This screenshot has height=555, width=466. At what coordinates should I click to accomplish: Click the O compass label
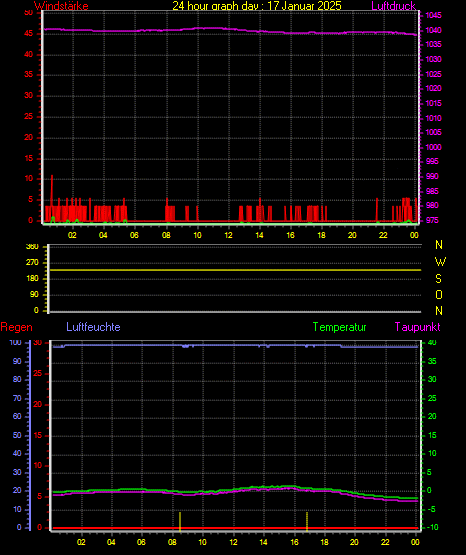(x=439, y=294)
